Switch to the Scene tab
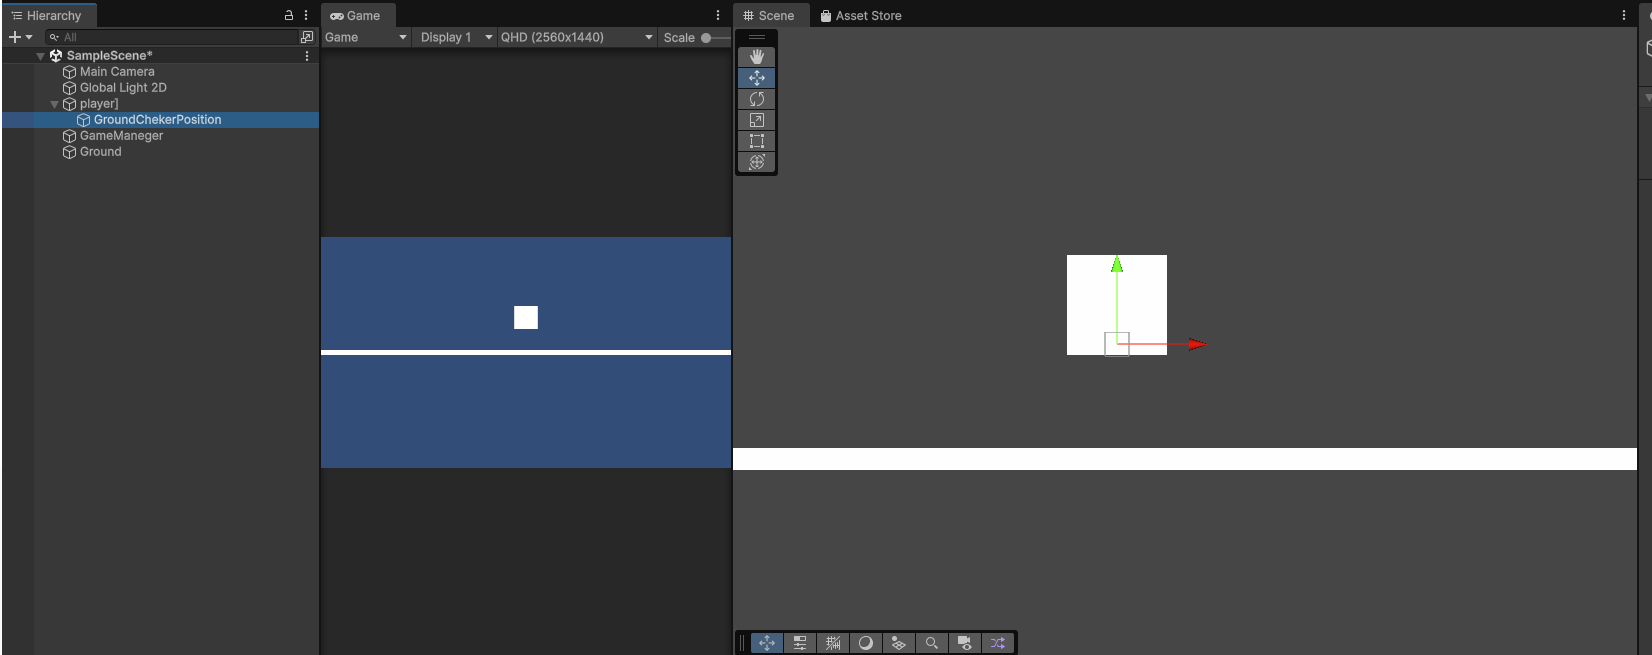 (x=769, y=16)
